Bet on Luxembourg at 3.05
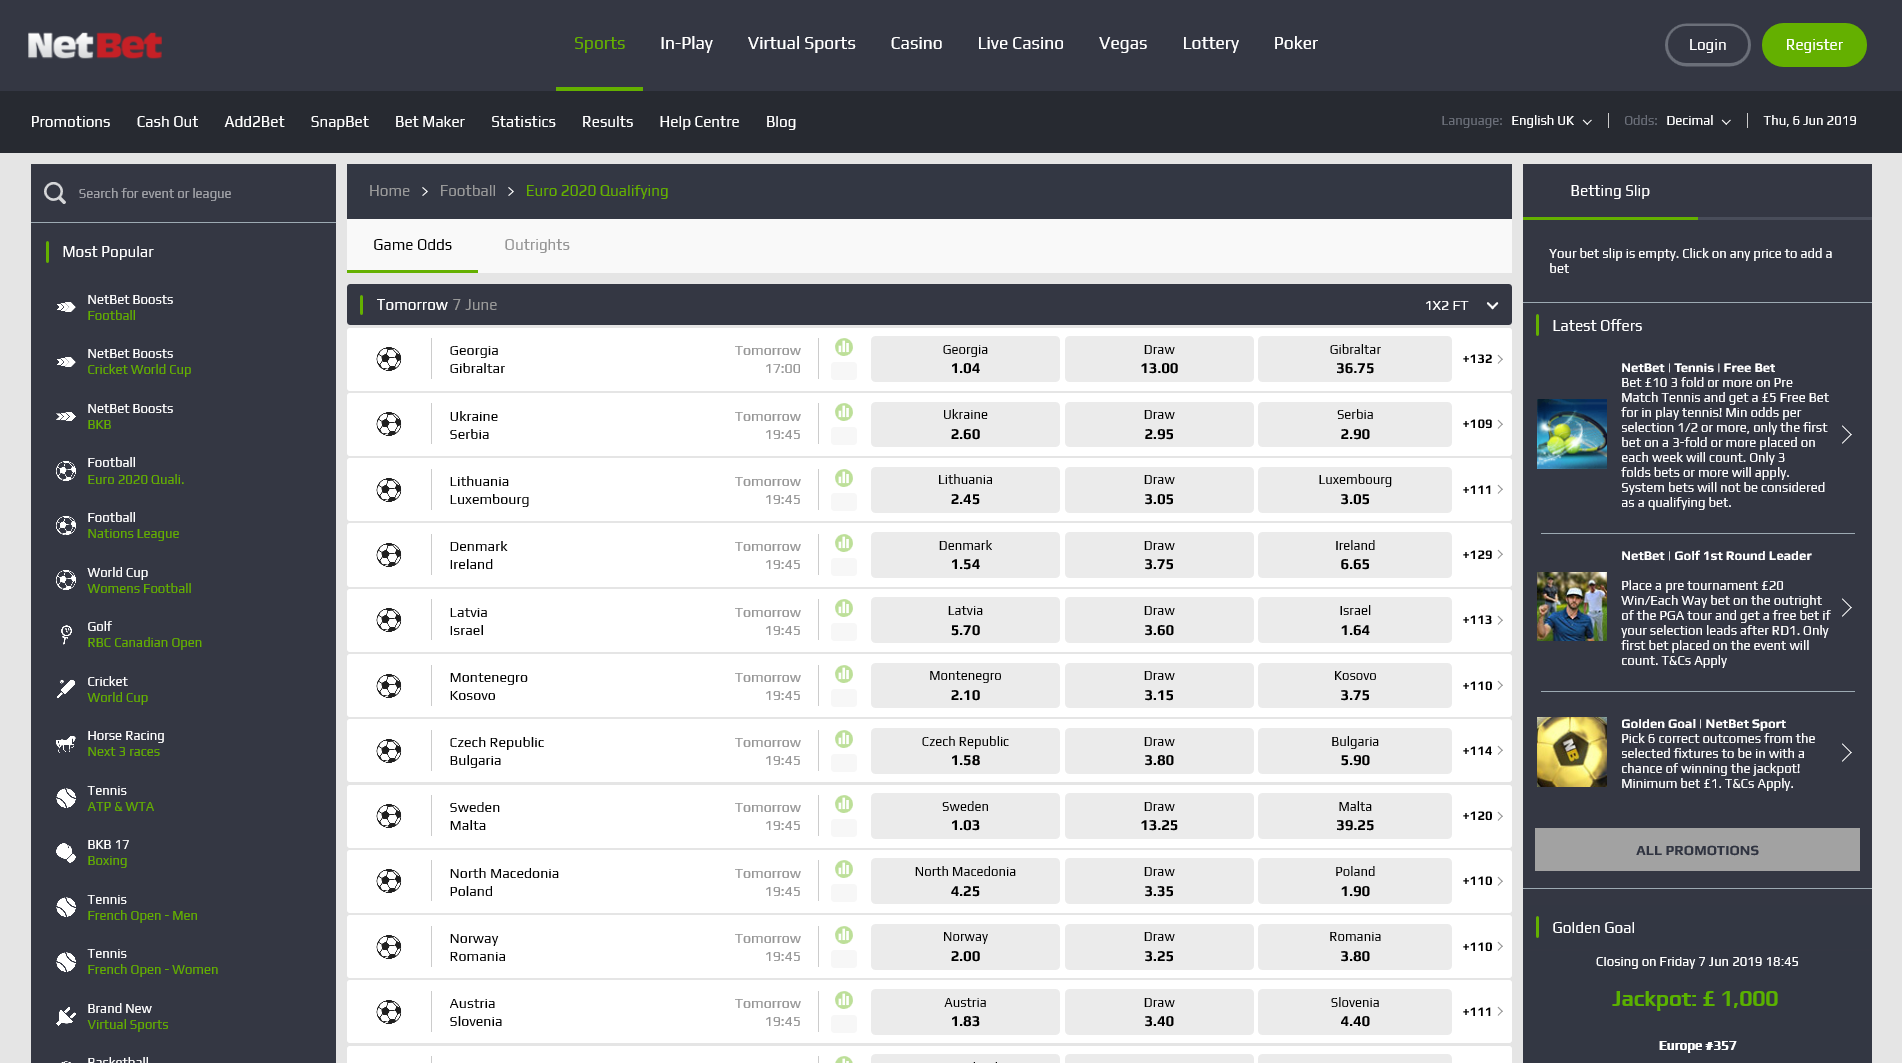 [1355, 489]
